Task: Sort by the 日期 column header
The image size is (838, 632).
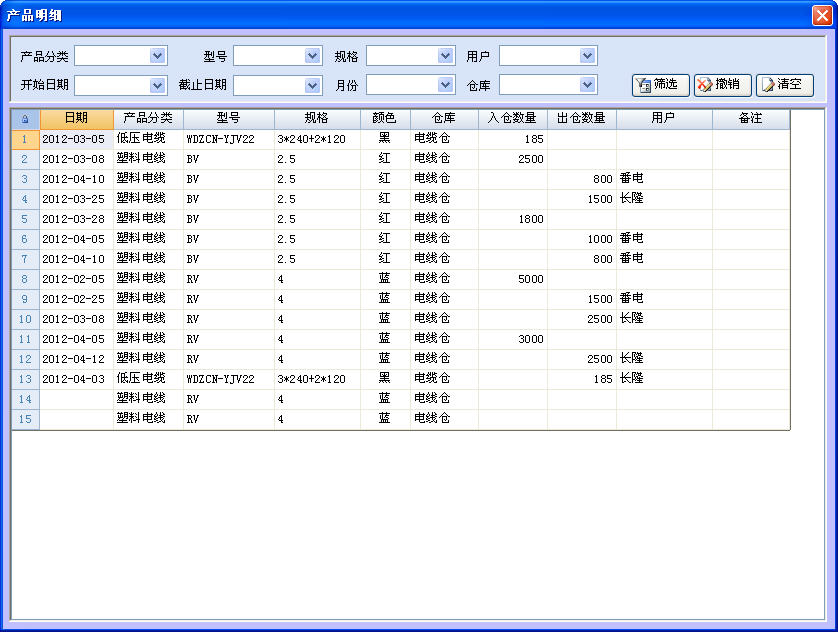Action: (76, 119)
